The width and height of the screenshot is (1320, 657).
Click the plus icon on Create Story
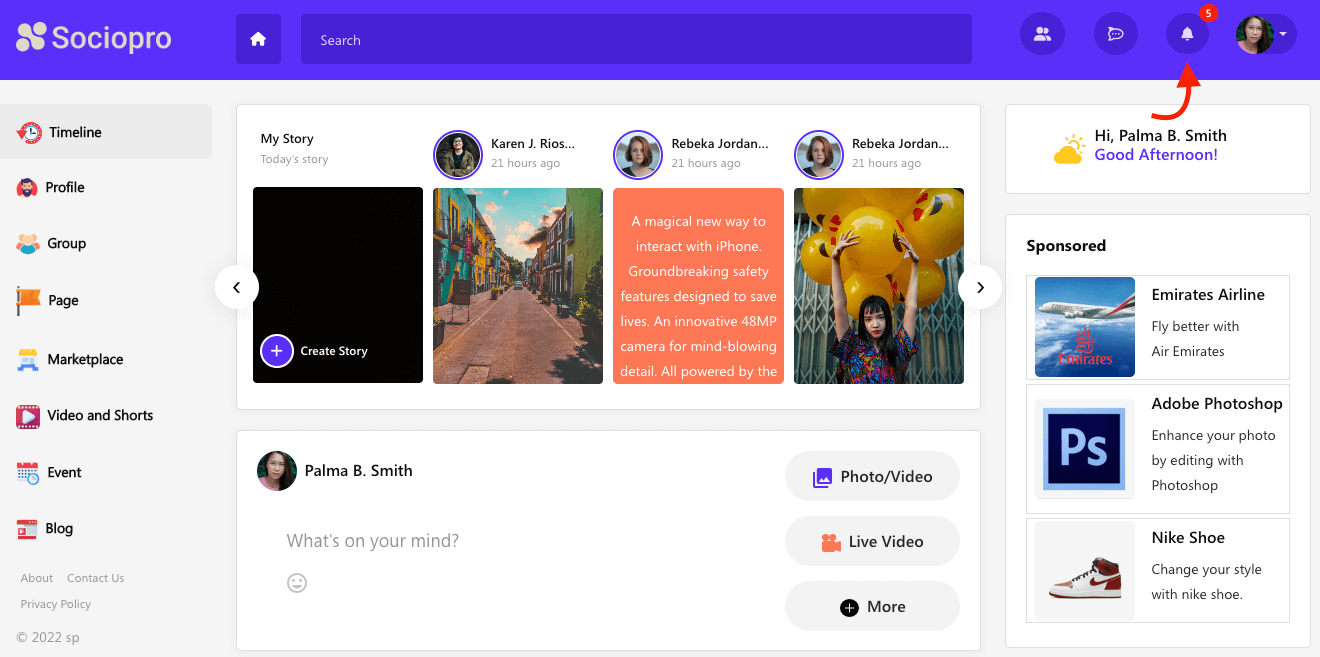point(277,351)
